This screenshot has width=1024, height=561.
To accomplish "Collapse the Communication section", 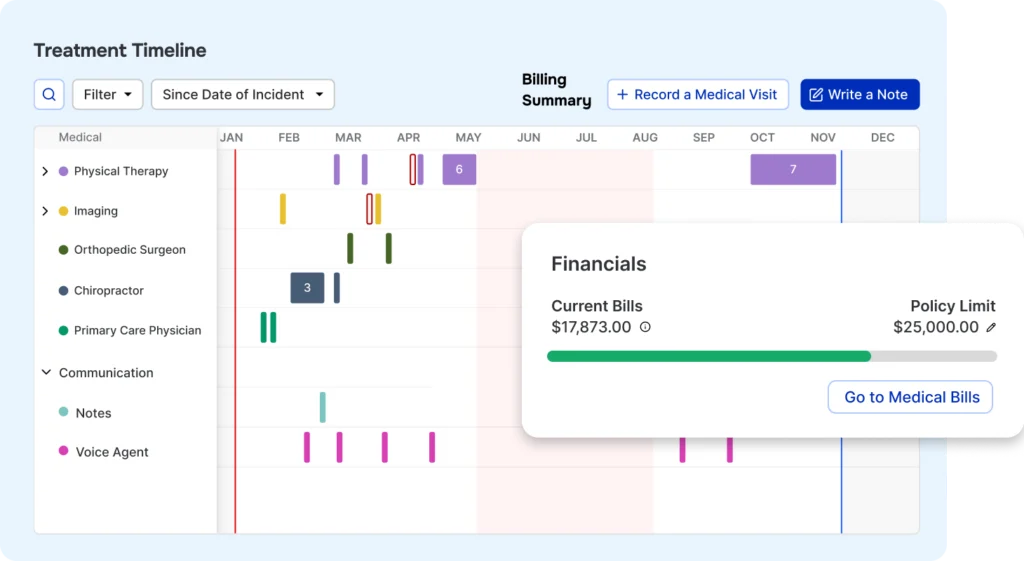I will pyautogui.click(x=46, y=372).
